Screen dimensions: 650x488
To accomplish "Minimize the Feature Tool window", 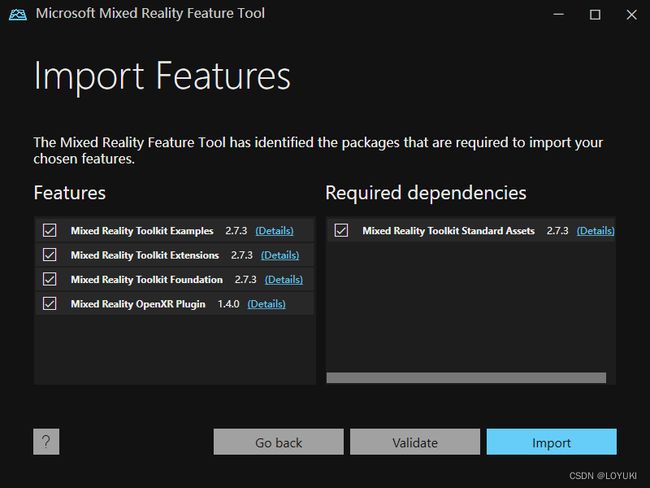I will (558, 15).
